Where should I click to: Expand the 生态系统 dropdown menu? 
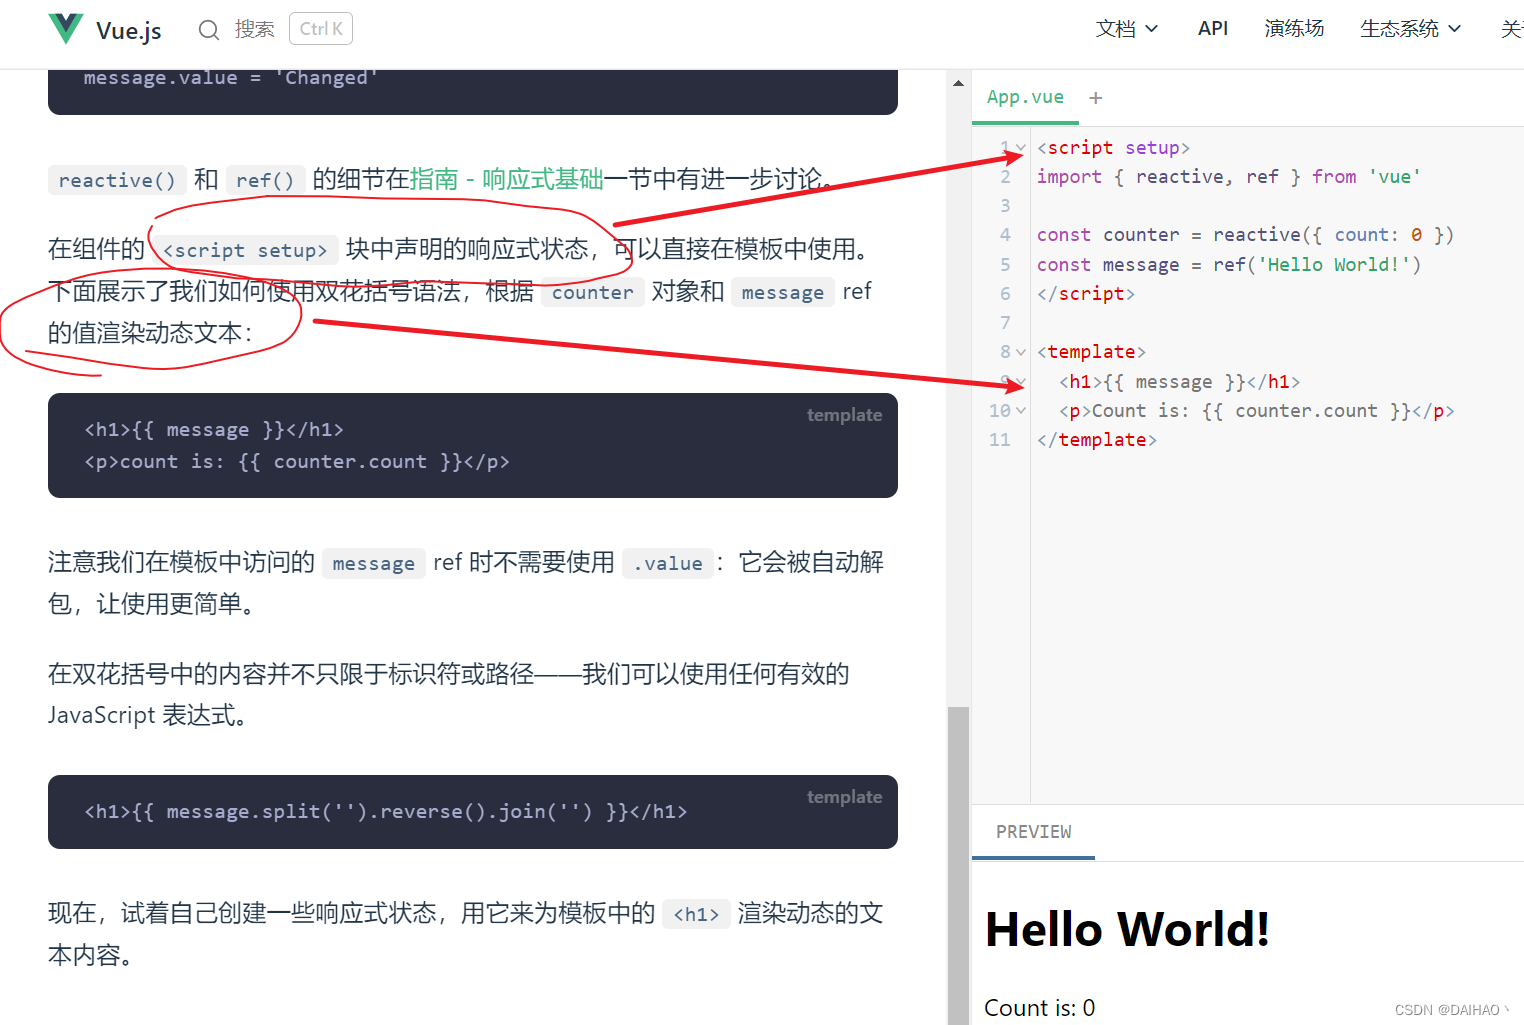1410,29
